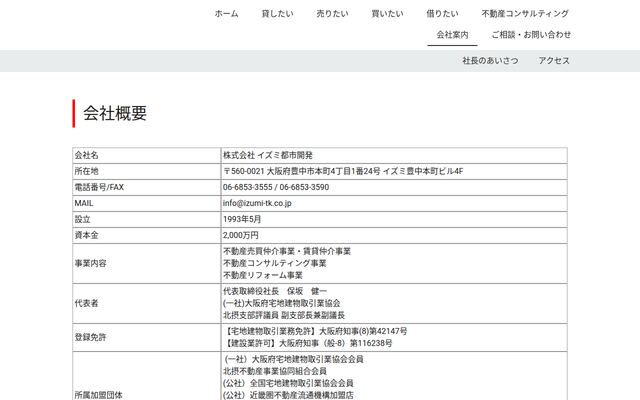Image resolution: width=640 pixels, height=400 pixels.
Task: Open the ホーム menu item
Action: pyautogui.click(x=227, y=13)
